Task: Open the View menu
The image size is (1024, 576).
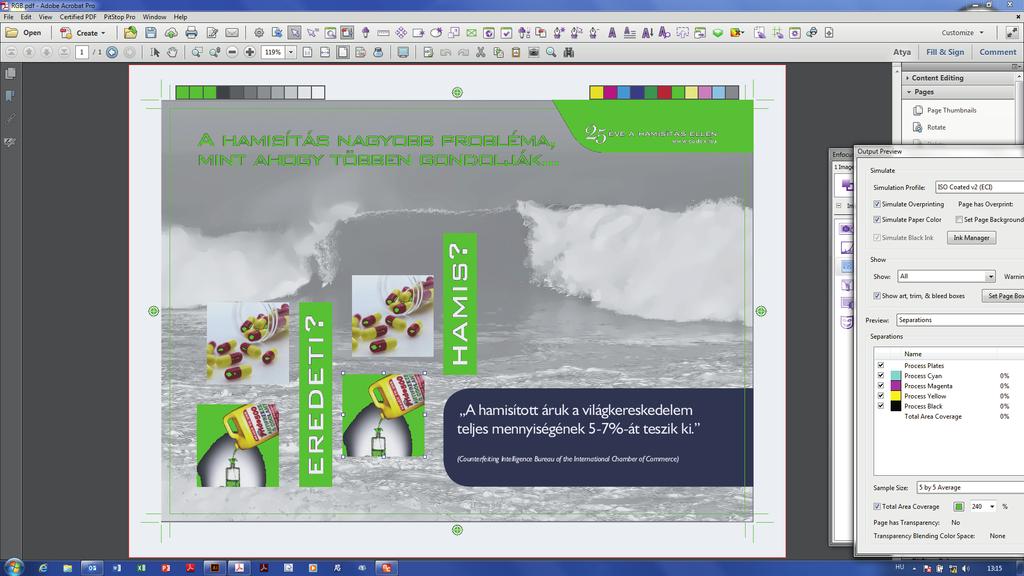Action: pos(45,17)
